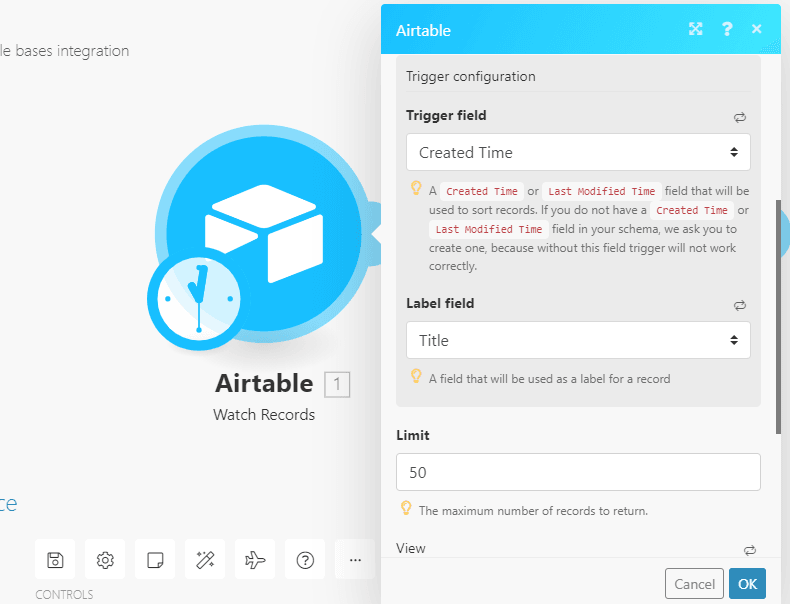Screen dimensions: 790x604
Task: Toggle map mode for Label field
Action: 740,305
